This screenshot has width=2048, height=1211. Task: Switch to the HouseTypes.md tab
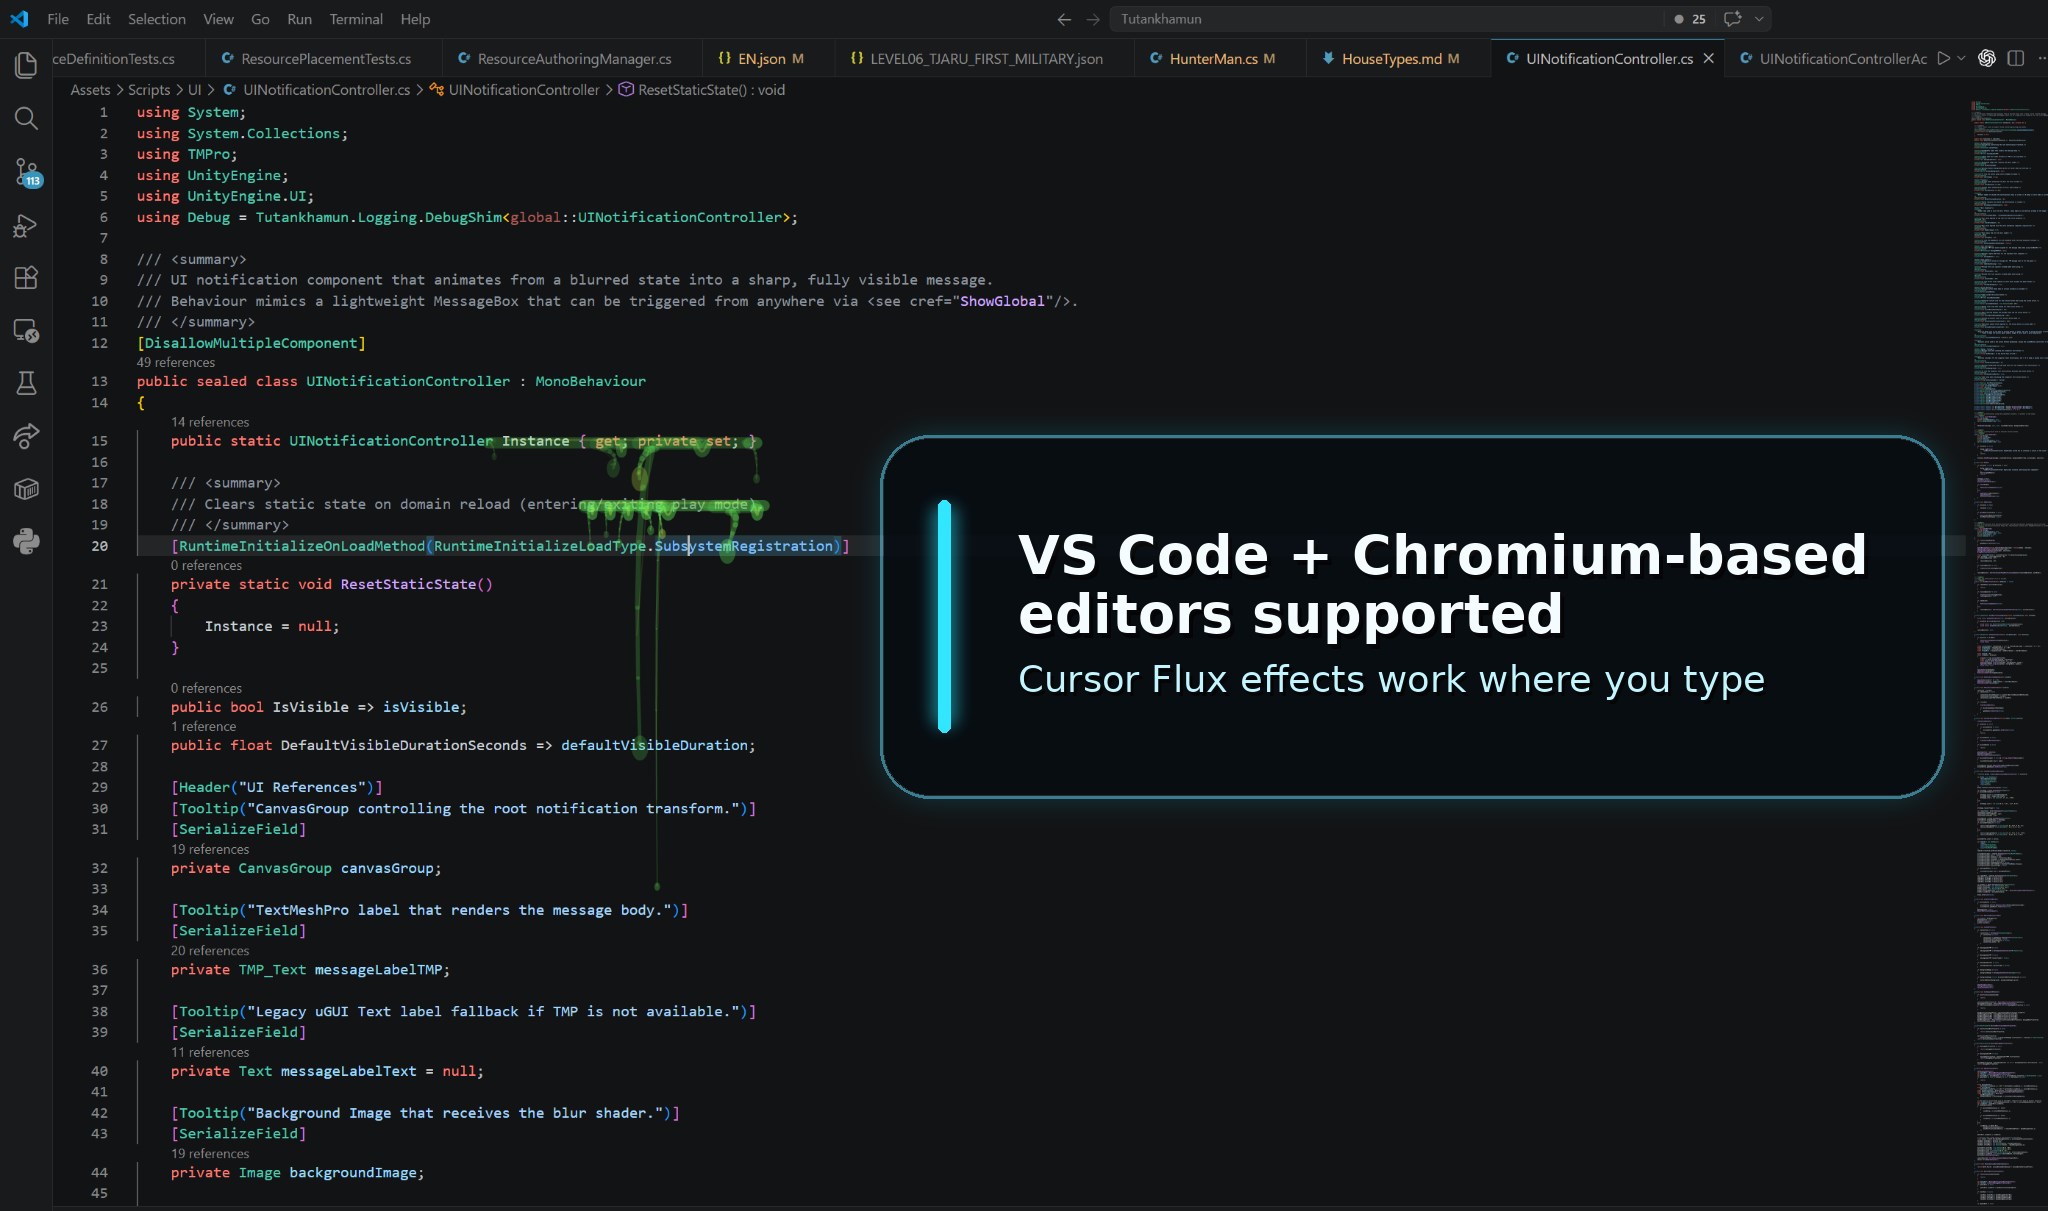[1390, 59]
